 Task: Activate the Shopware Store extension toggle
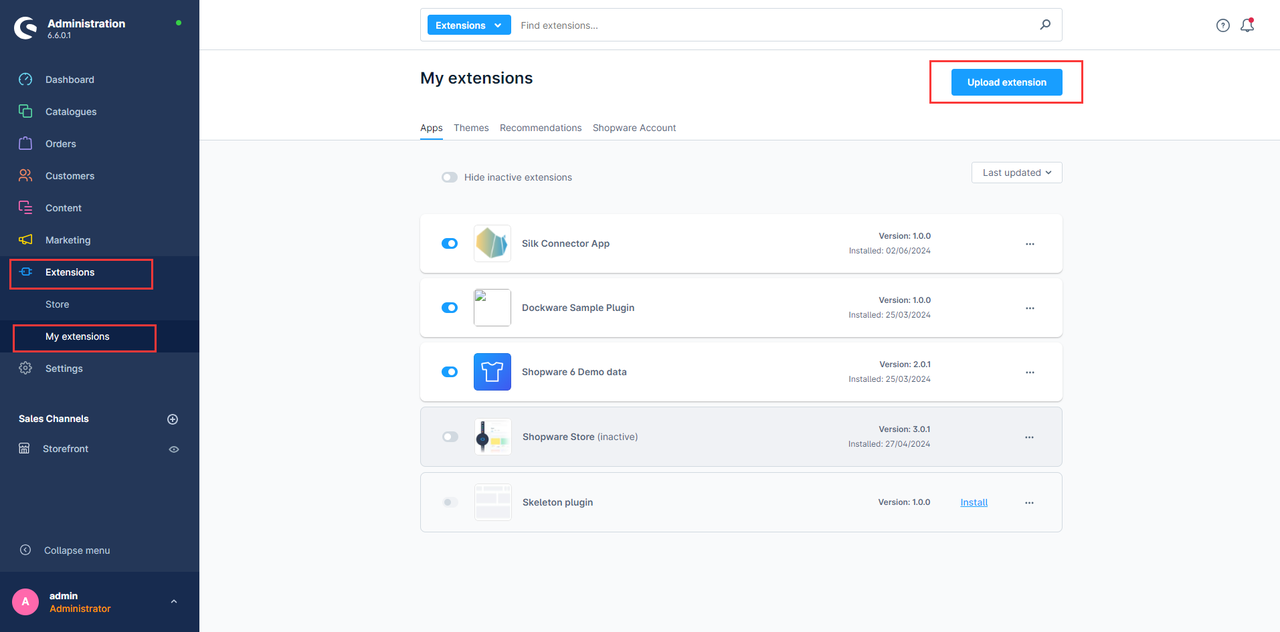click(x=450, y=437)
